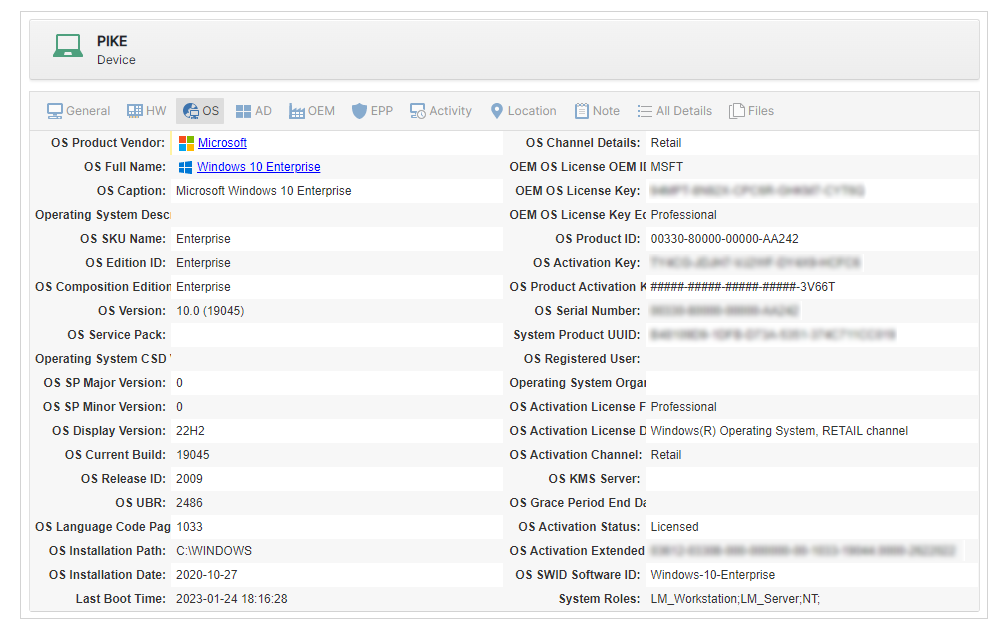Select the installation path C:\WINDOWS
Image resolution: width=1004 pixels, height=625 pixels.
click(x=214, y=551)
